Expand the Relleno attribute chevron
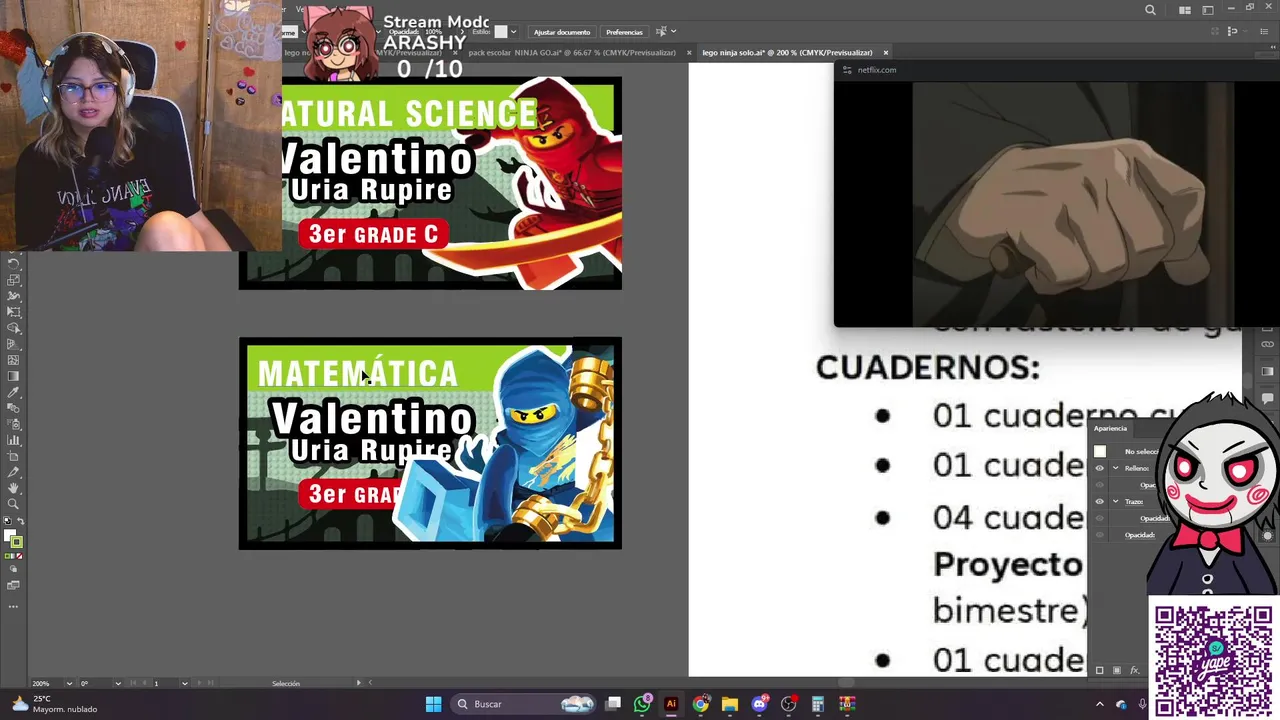 1115,468
